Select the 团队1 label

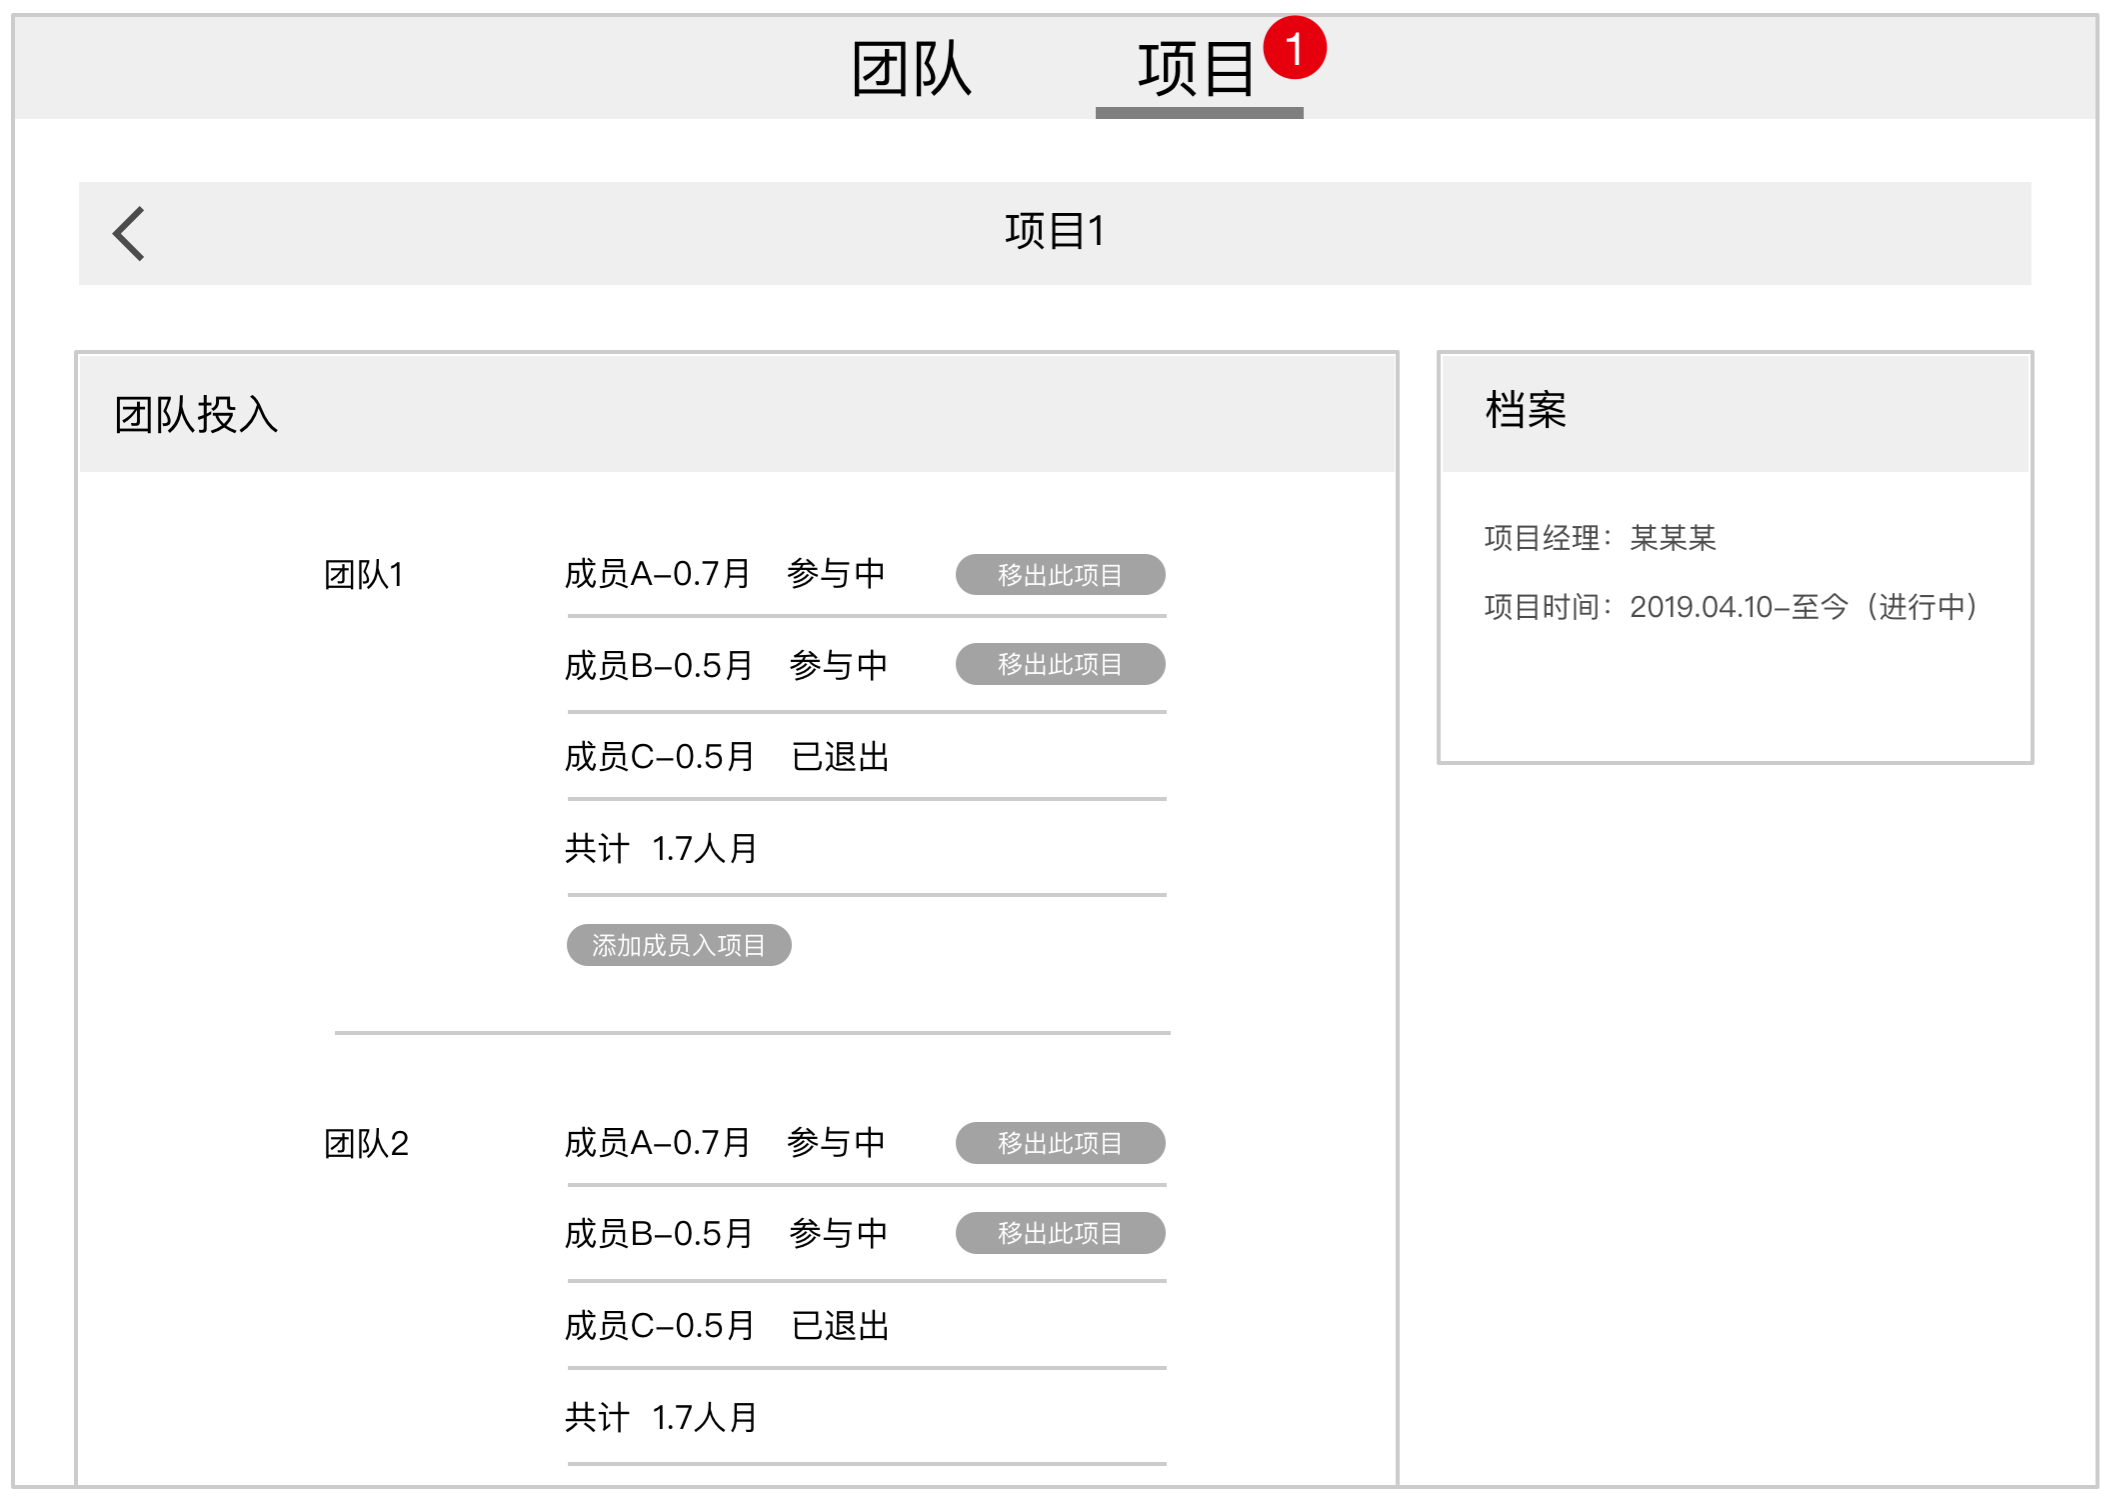364,574
